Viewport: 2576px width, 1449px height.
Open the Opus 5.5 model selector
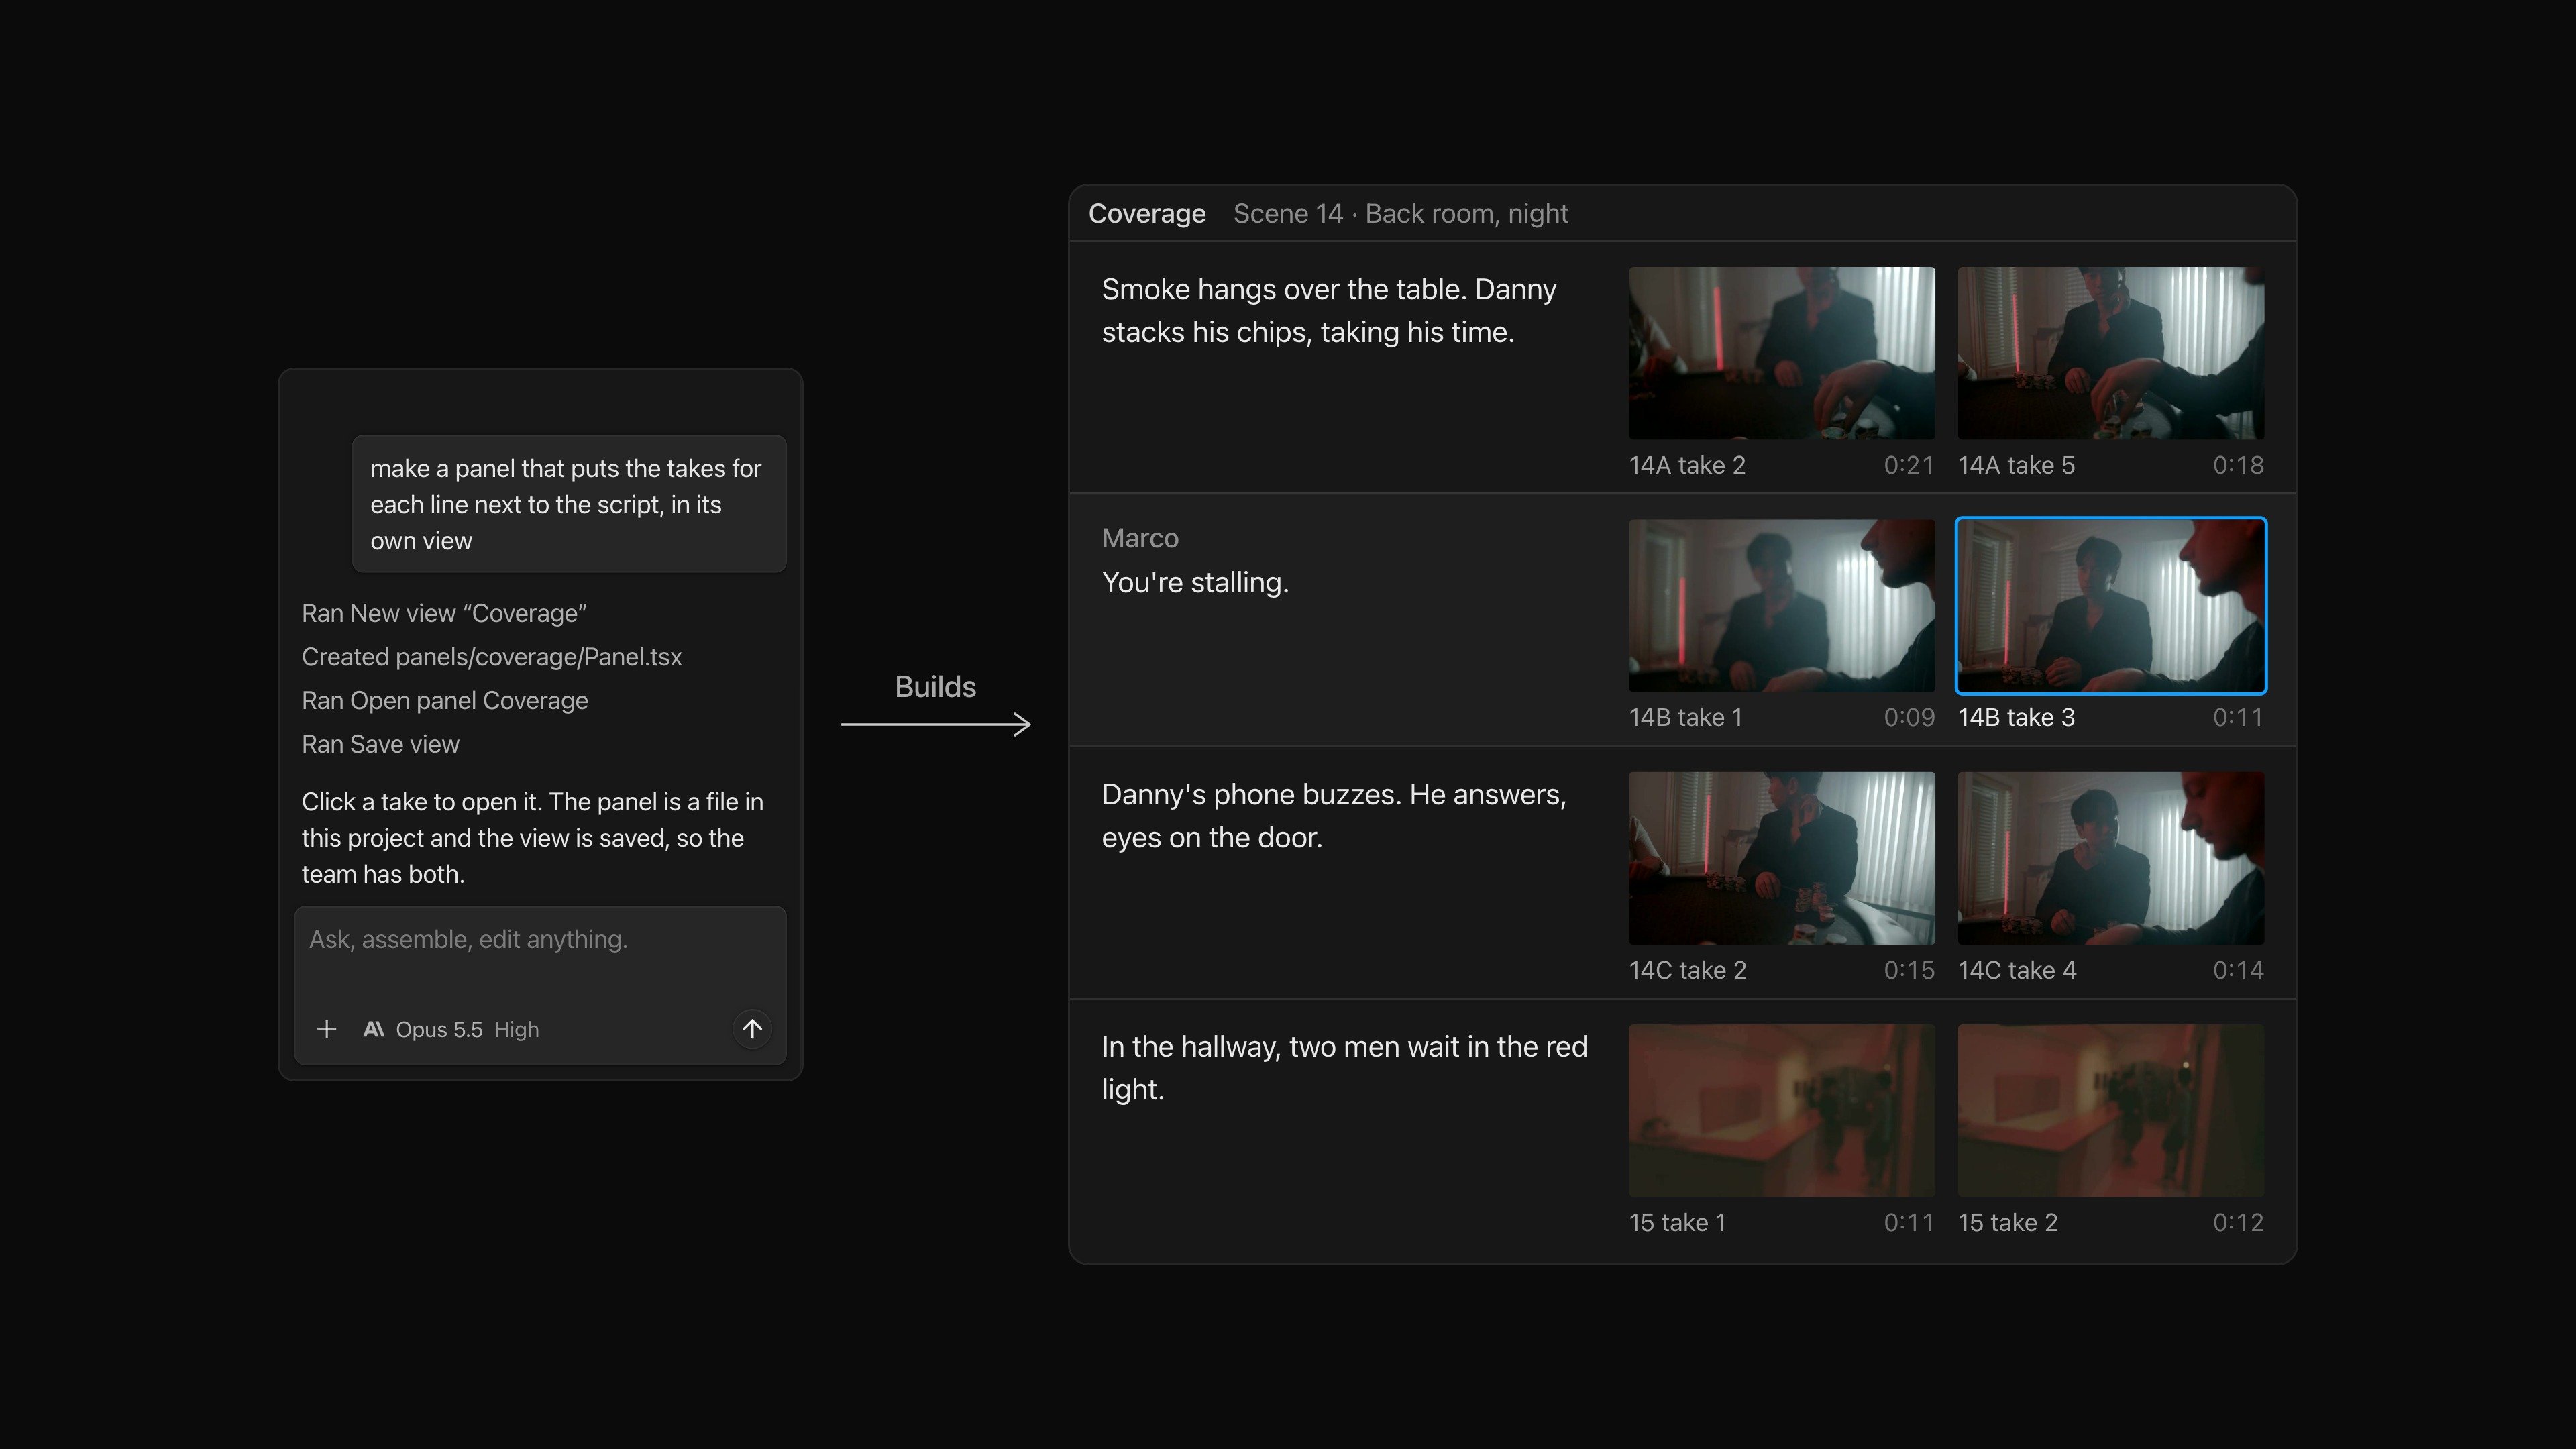[x=439, y=1029]
